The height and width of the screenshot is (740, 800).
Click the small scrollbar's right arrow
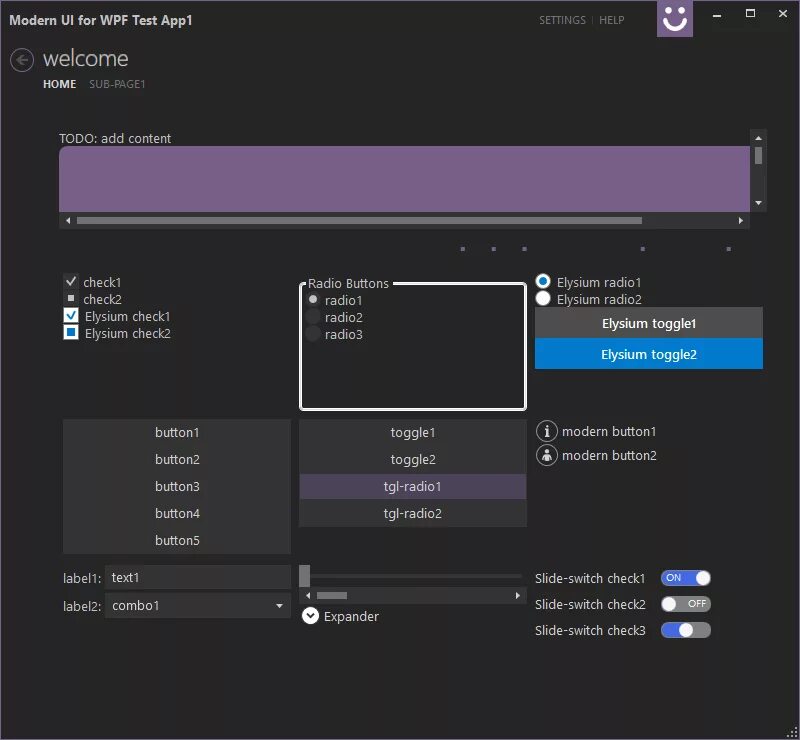click(x=518, y=596)
